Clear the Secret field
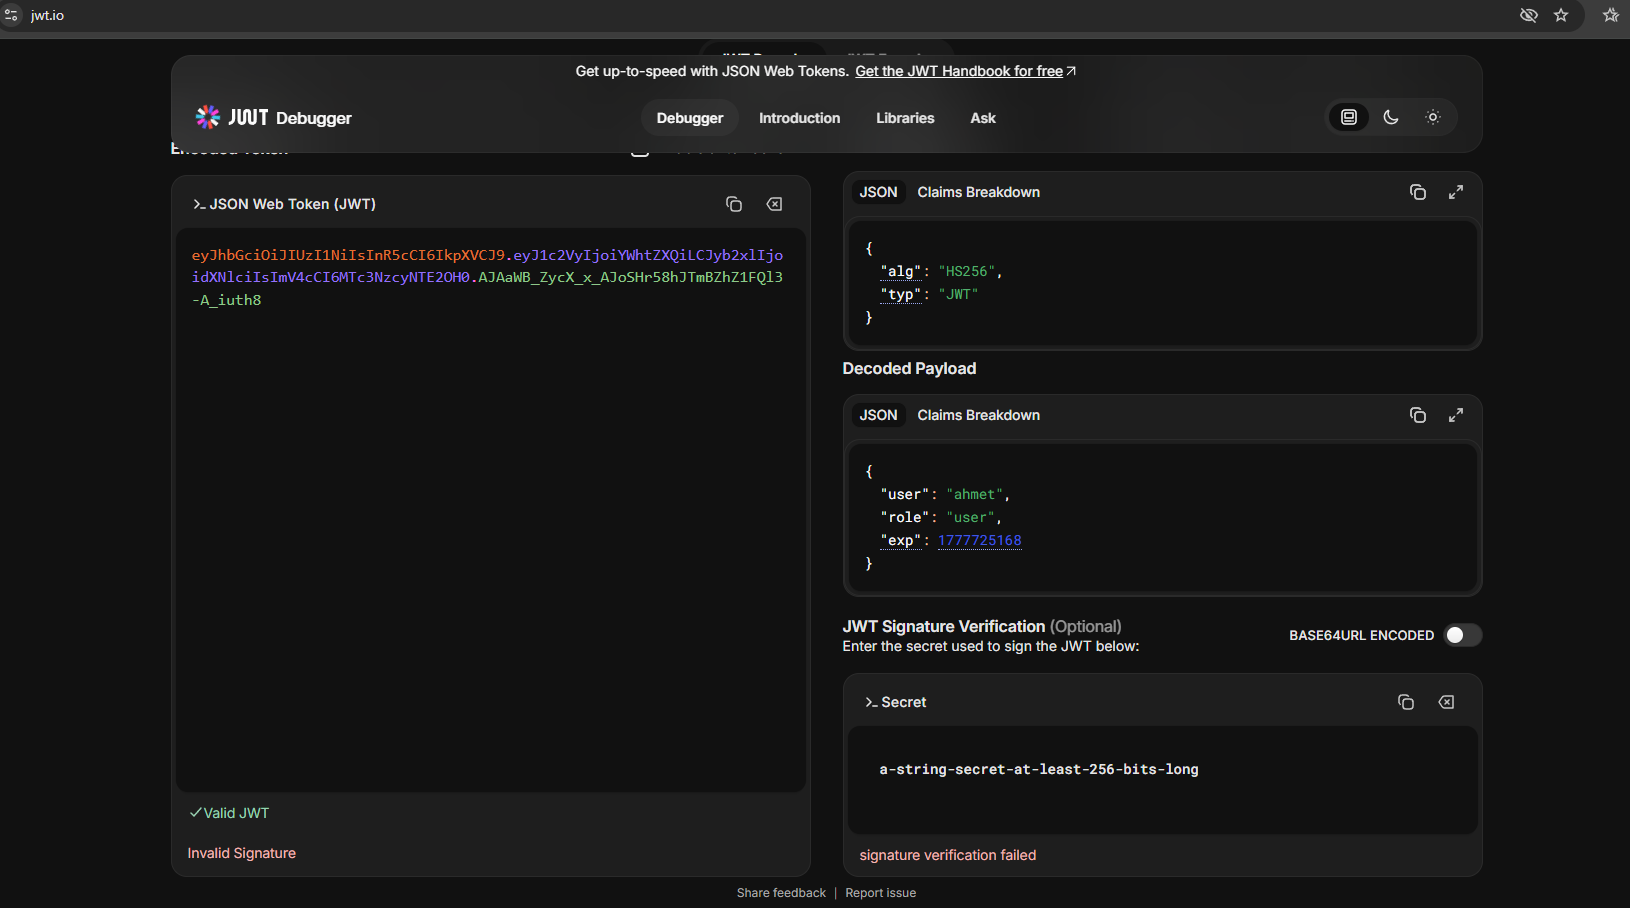This screenshot has height=908, width=1630. pos(1446,702)
